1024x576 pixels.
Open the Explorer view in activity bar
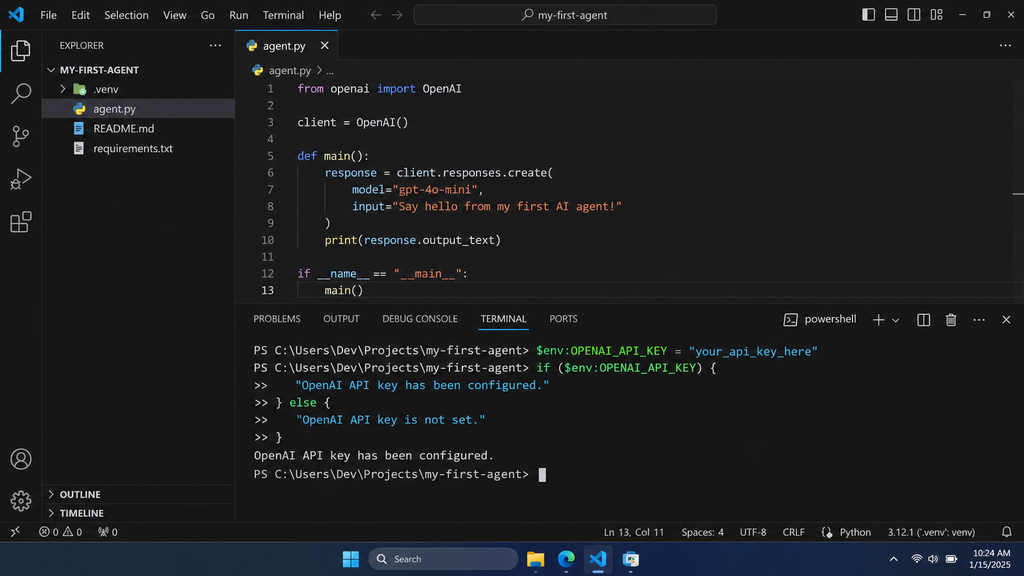click(x=20, y=50)
